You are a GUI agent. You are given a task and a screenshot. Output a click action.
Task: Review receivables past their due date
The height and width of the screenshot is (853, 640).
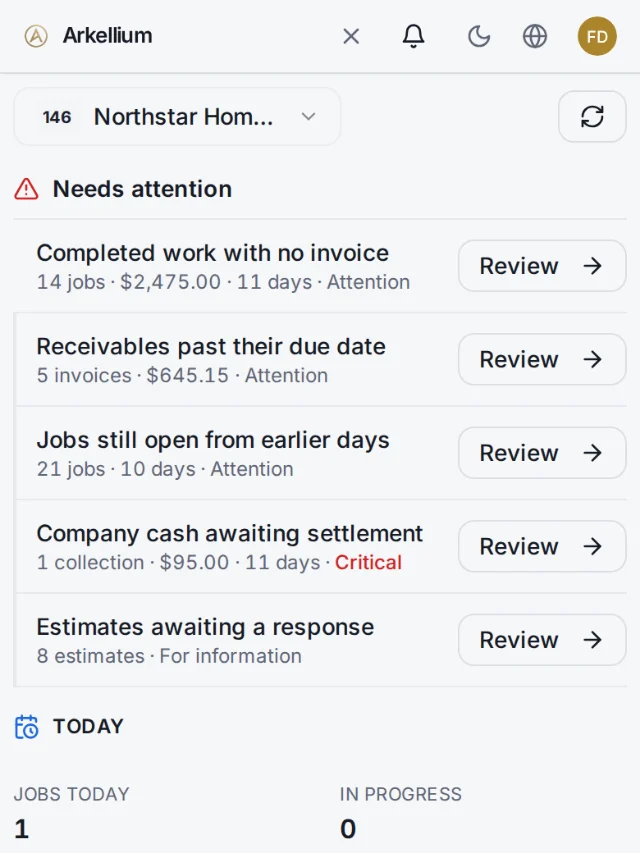(x=542, y=360)
